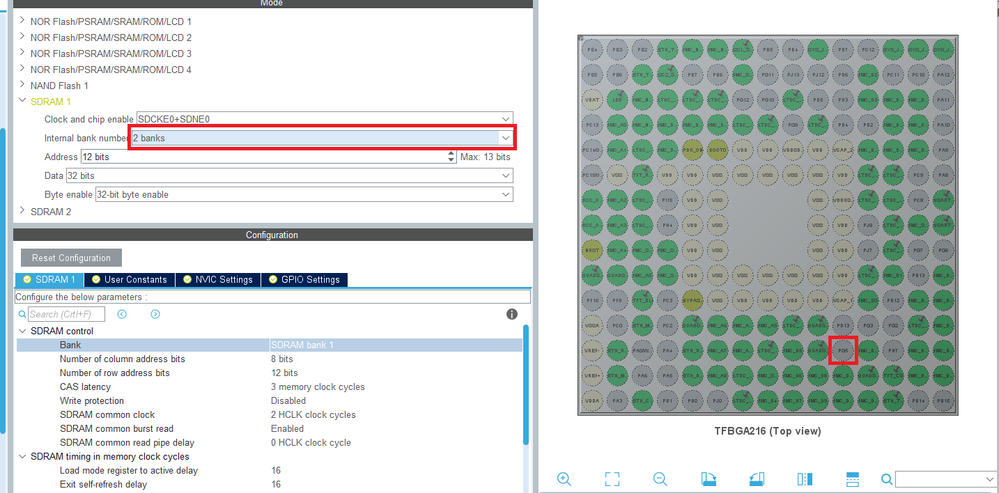Switch to the SDRAM 1 tab
This screenshot has height=493, width=999.
50,280
